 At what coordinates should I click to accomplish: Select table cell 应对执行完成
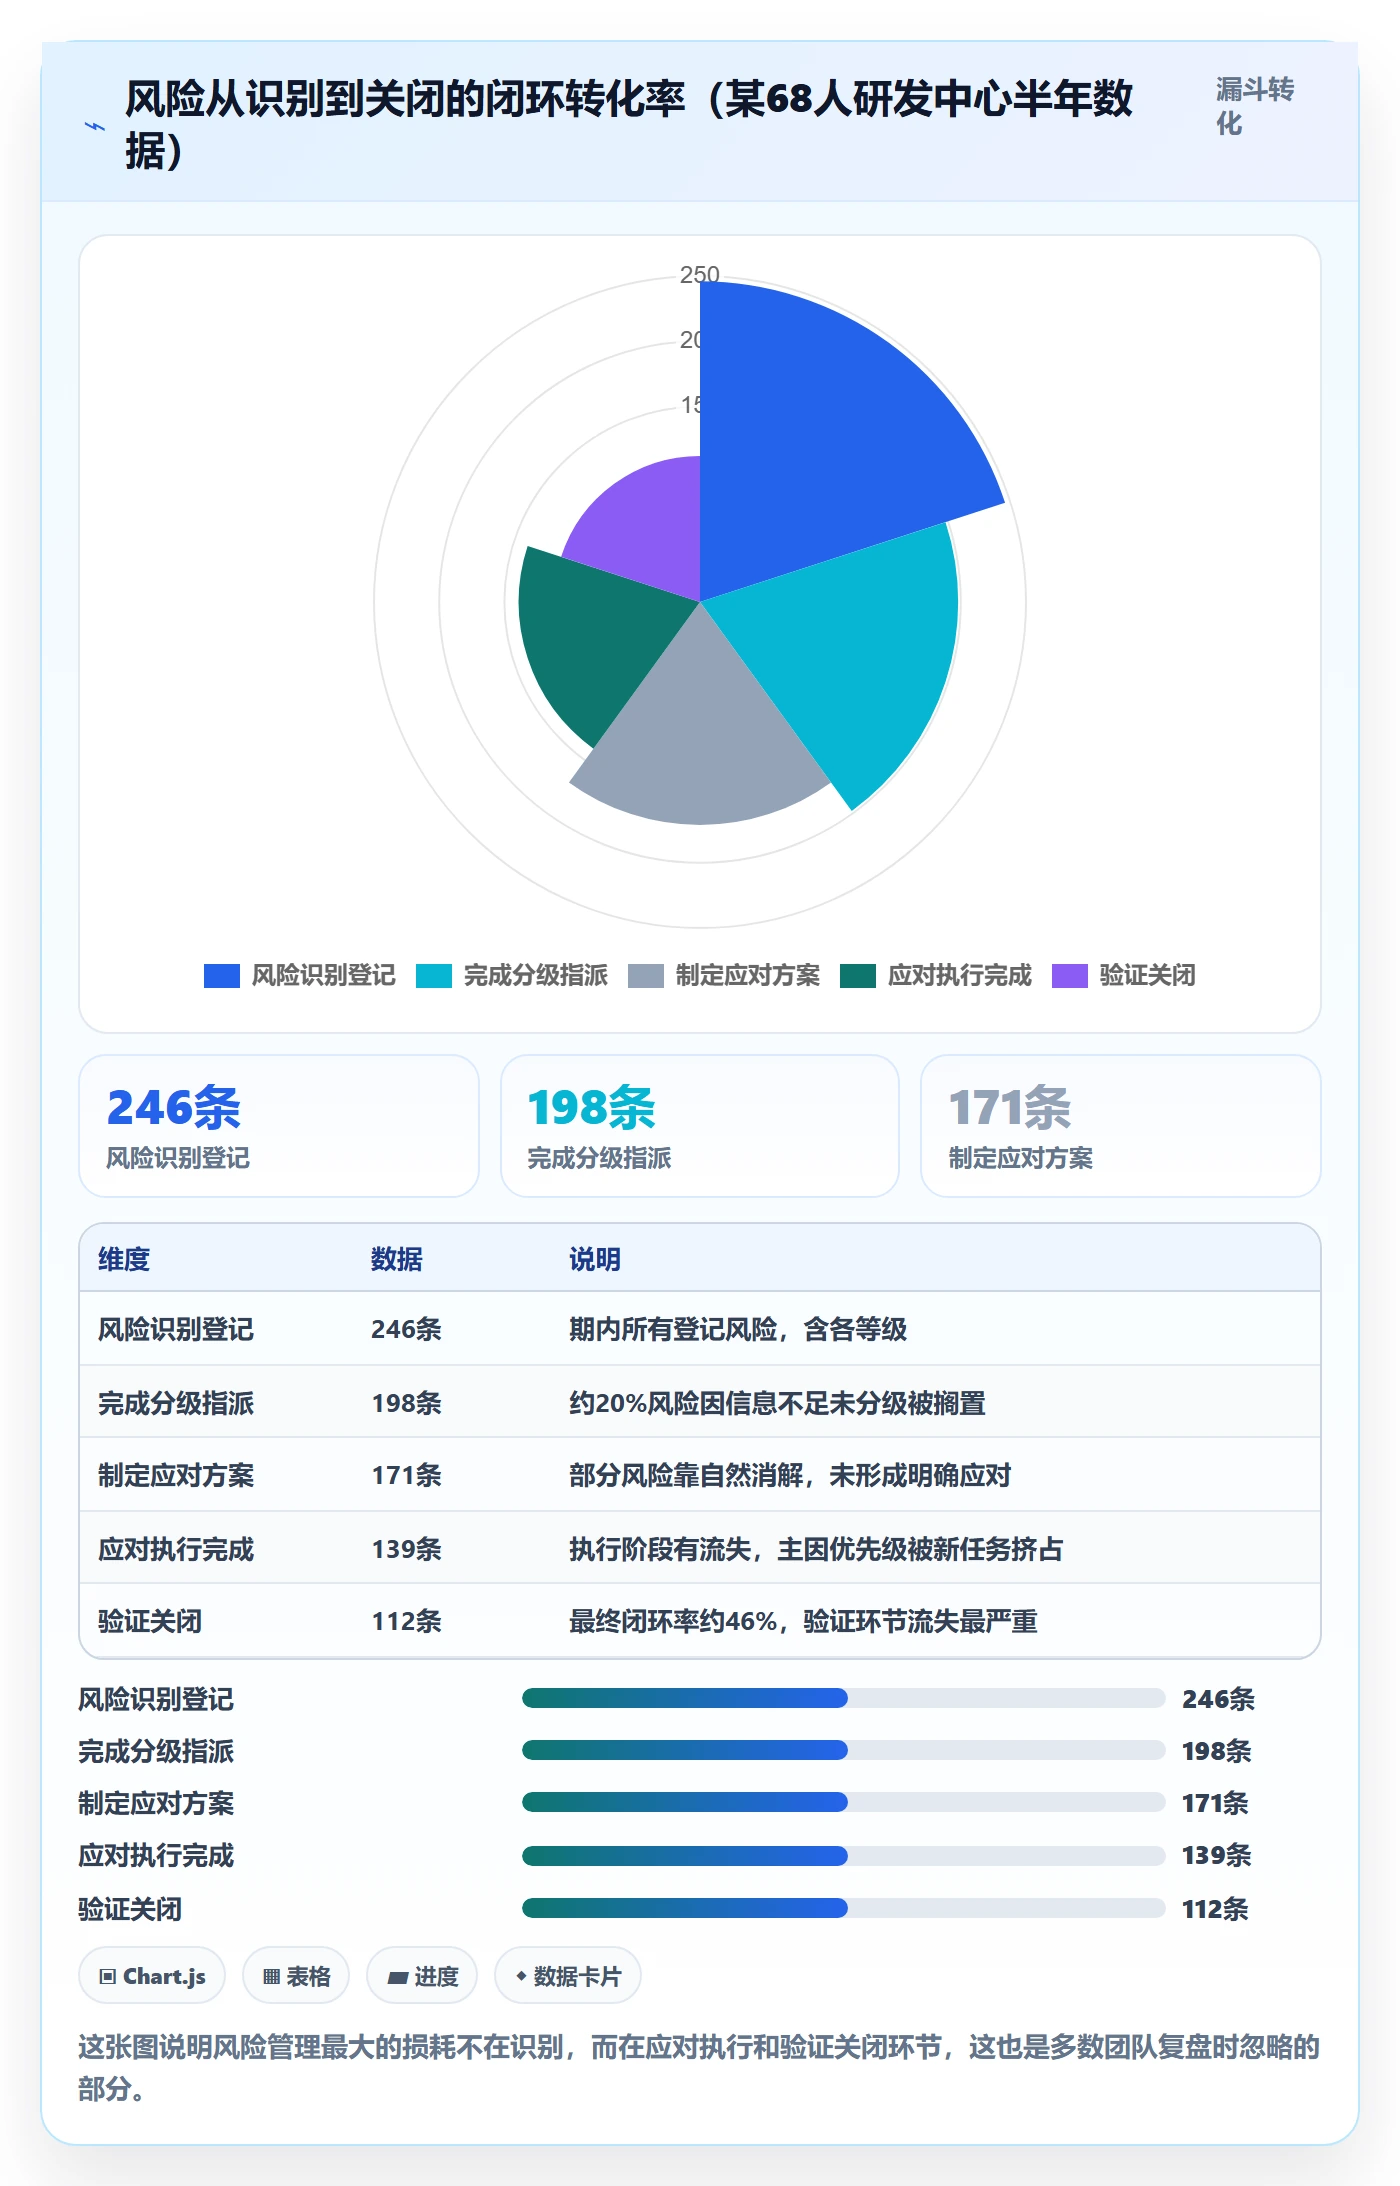click(x=176, y=1549)
